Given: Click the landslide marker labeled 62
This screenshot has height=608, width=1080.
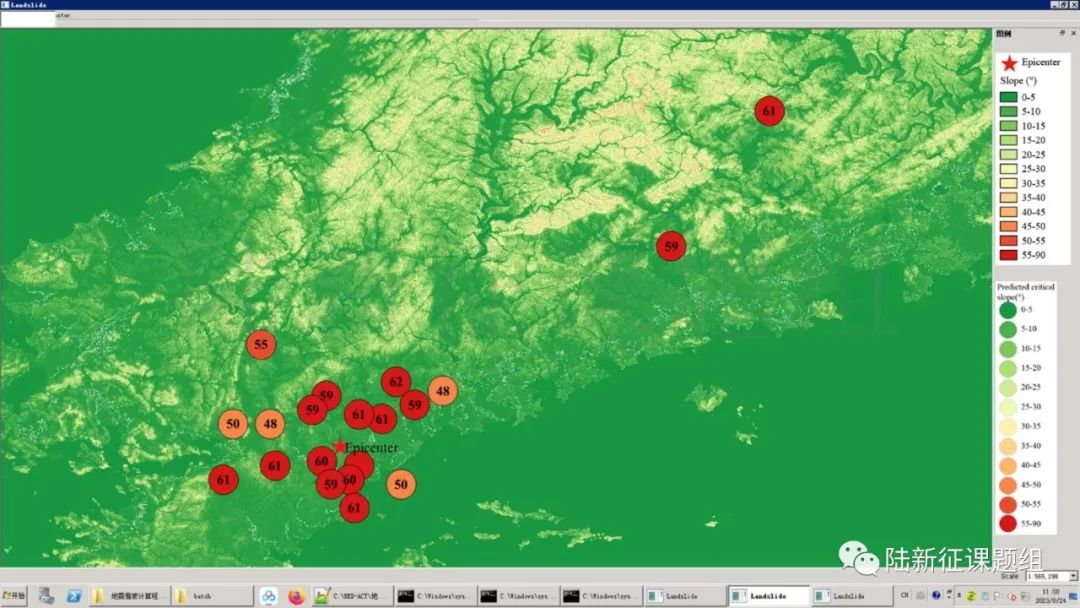Looking at the screenshot, I should pyautogui.click(x=396, y=381).
